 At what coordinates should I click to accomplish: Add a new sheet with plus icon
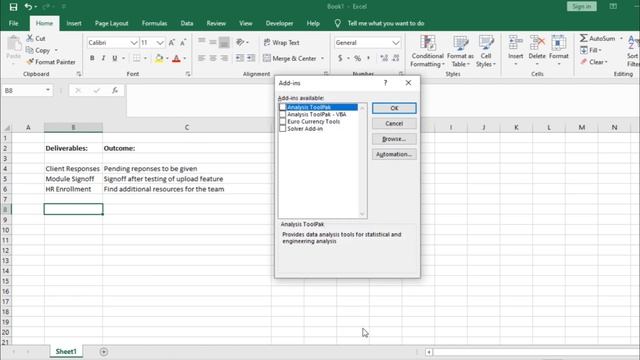click(104, 351)
